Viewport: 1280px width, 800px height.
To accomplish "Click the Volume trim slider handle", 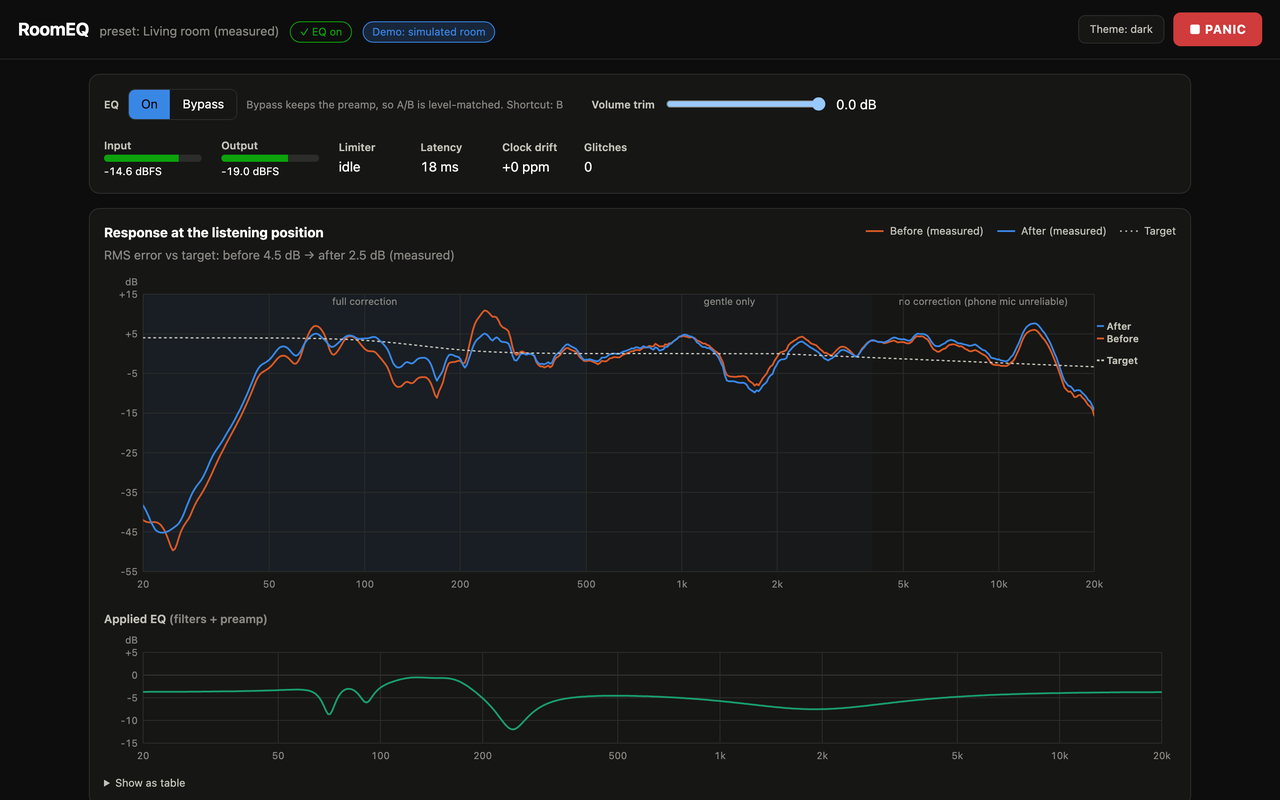I will pyautogui.click(x=819, y=104).
